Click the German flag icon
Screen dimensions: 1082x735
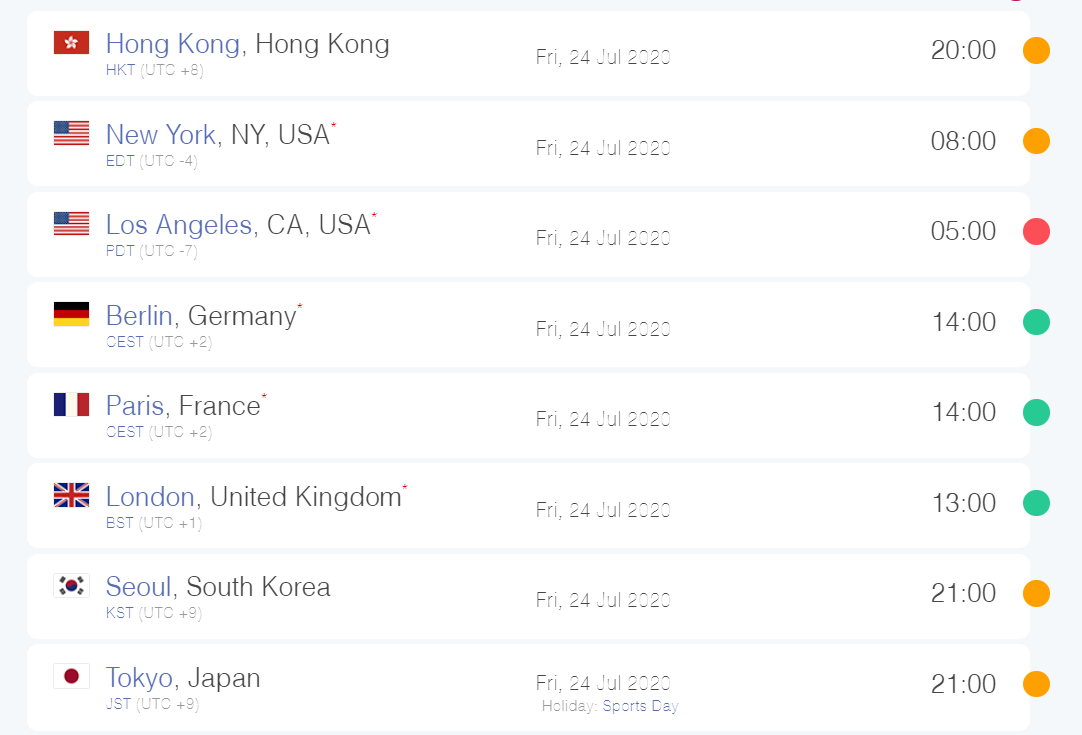(x=71, y=314)
